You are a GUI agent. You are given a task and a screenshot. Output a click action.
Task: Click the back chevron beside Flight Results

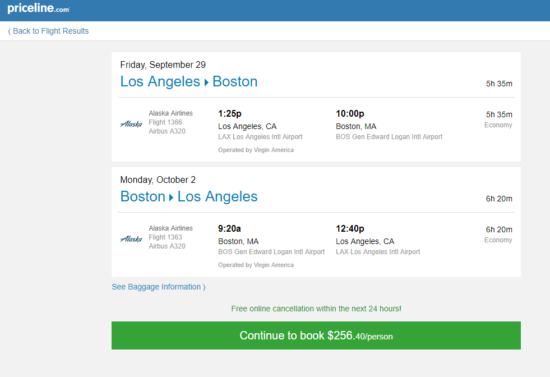[9, 32]
